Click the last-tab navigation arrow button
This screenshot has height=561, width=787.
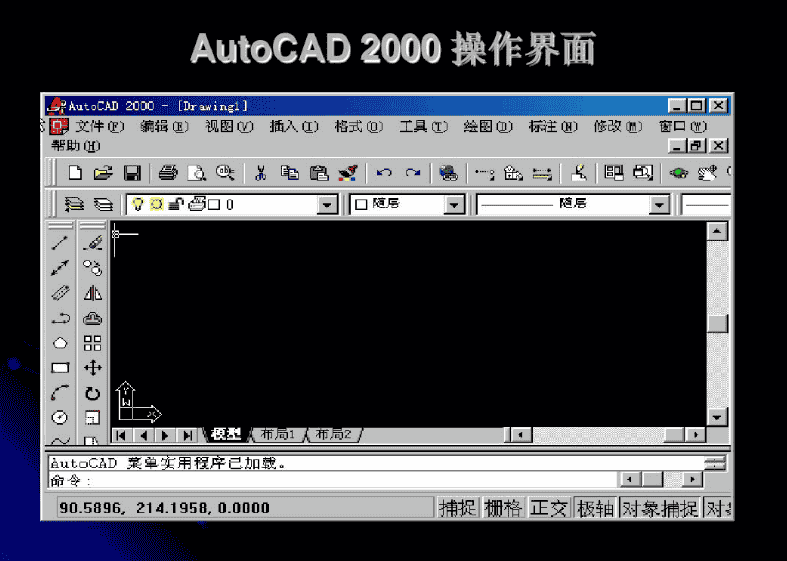(188, 435)
